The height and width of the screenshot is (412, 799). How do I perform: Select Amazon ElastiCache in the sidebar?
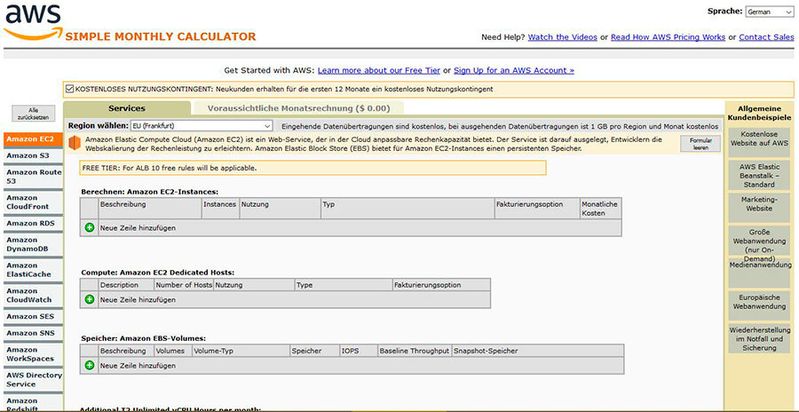click(33, 270)
